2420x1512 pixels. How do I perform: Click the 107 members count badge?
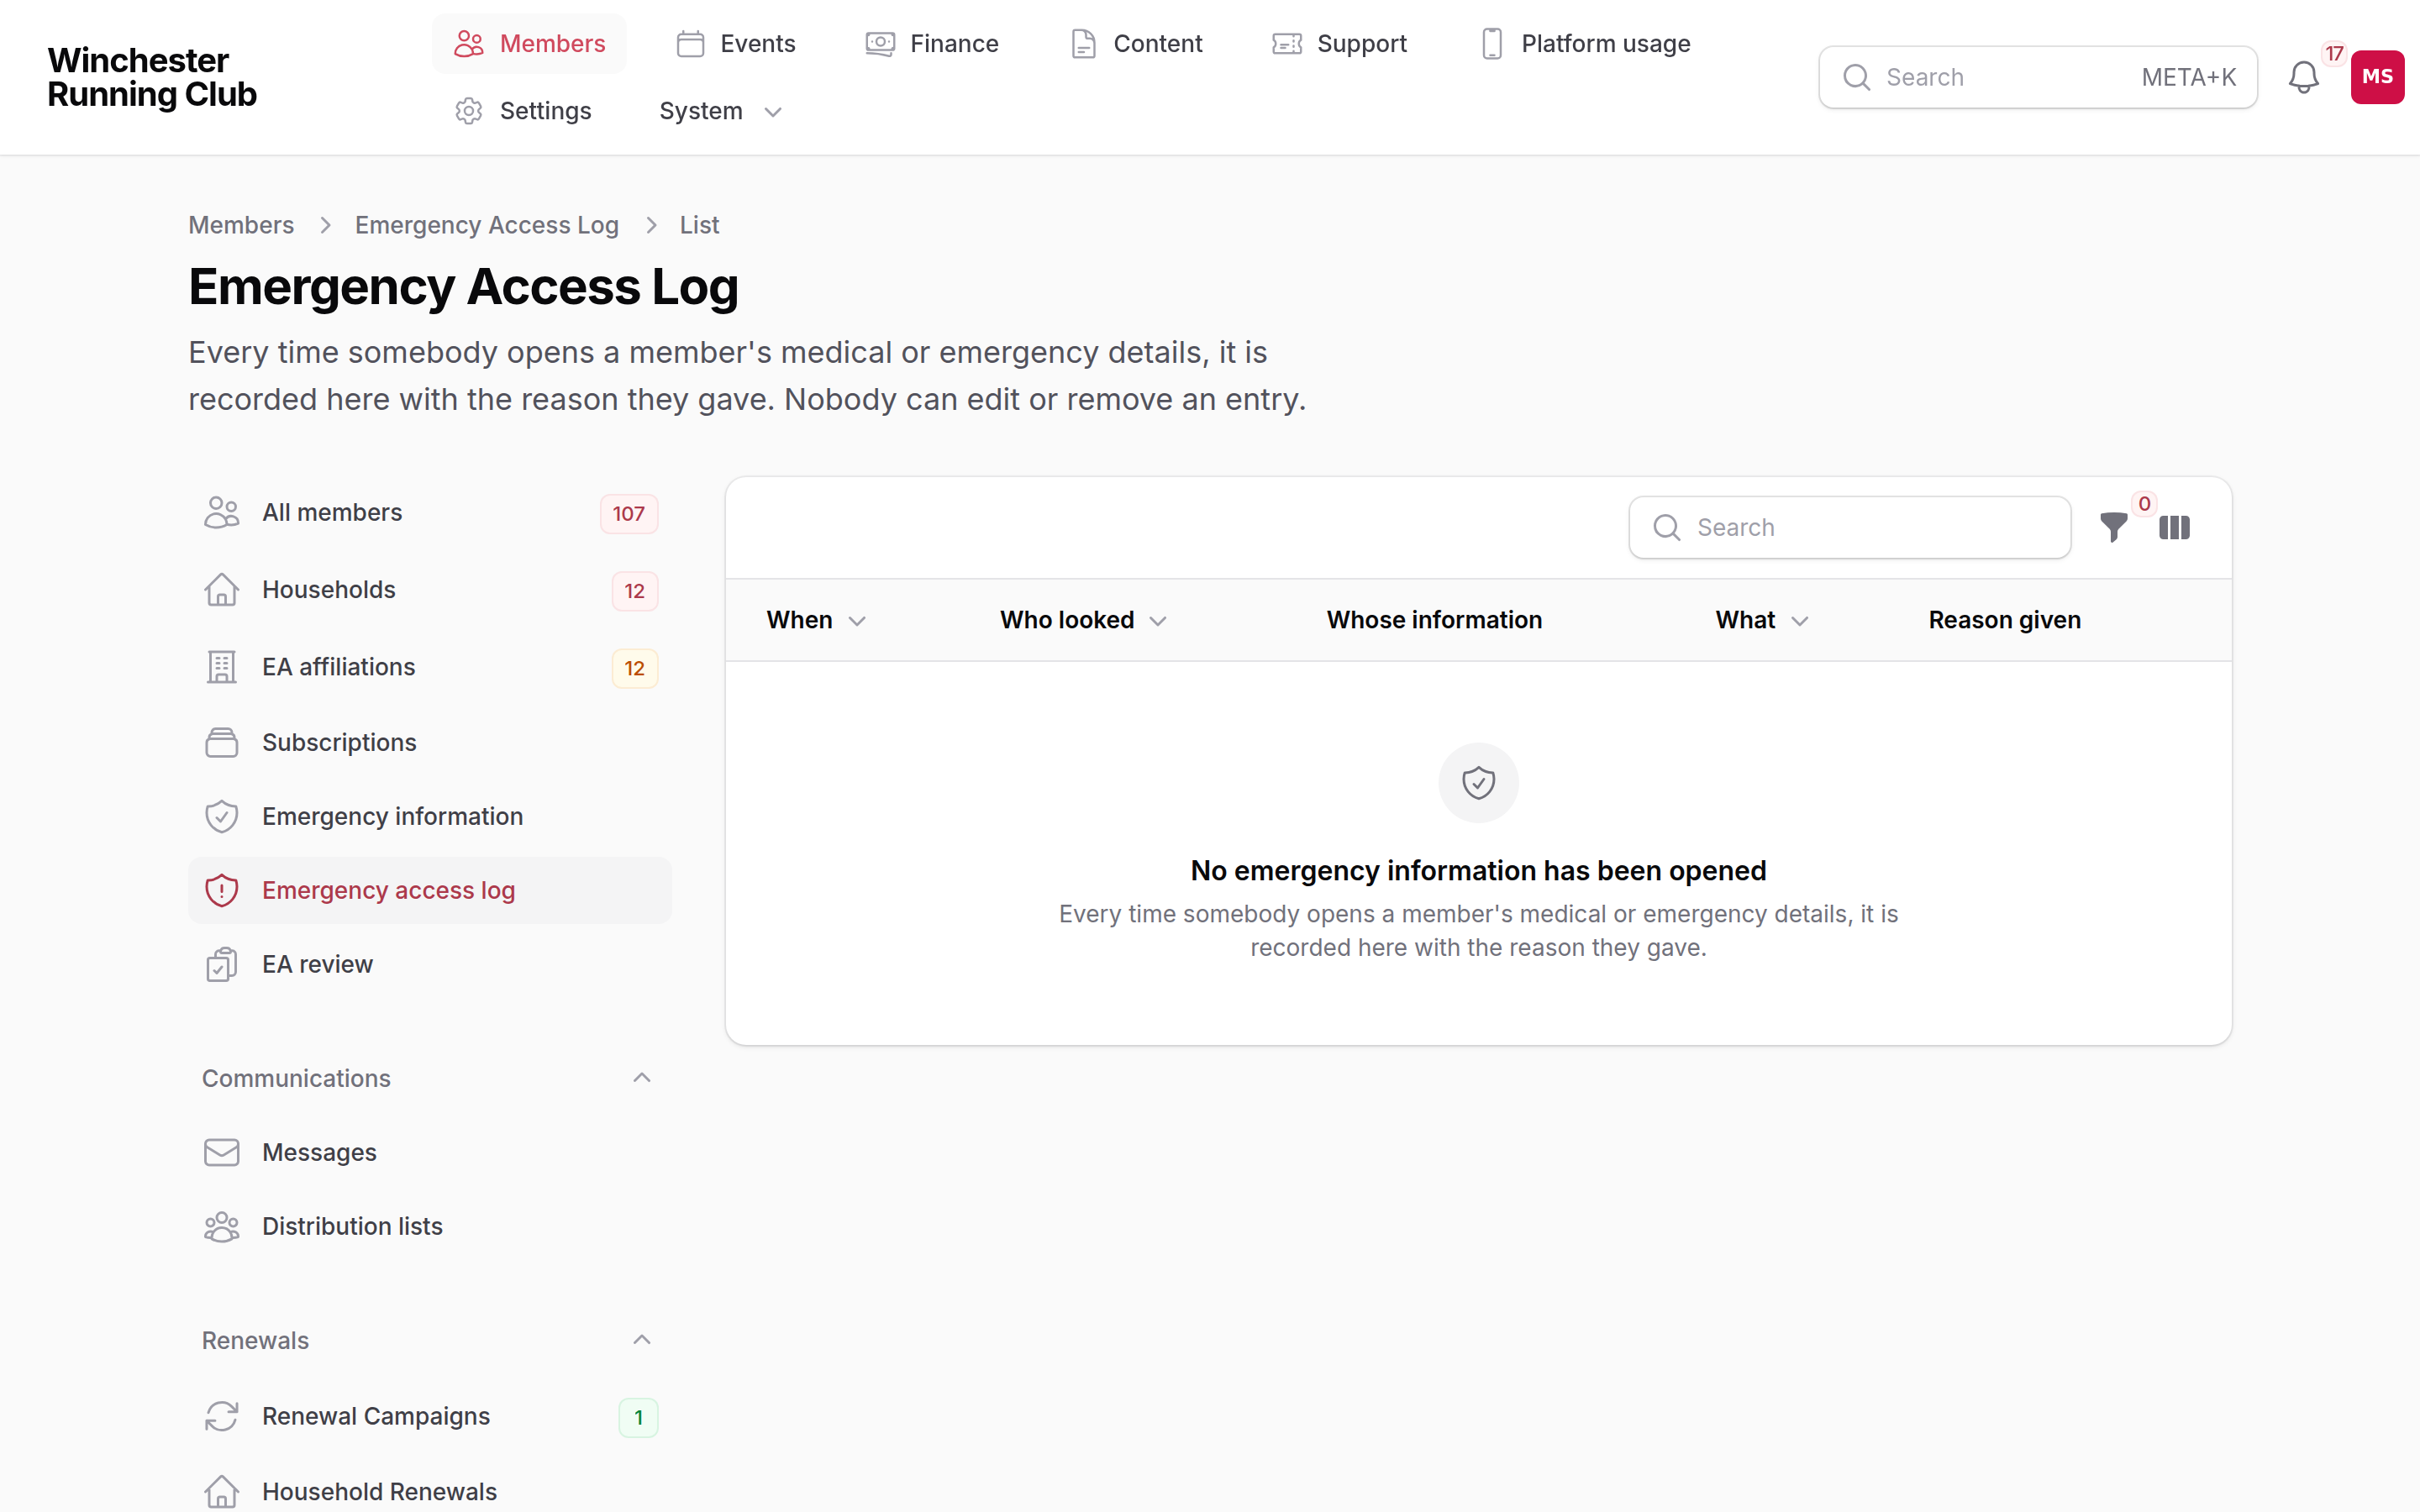tap(628, 514)
